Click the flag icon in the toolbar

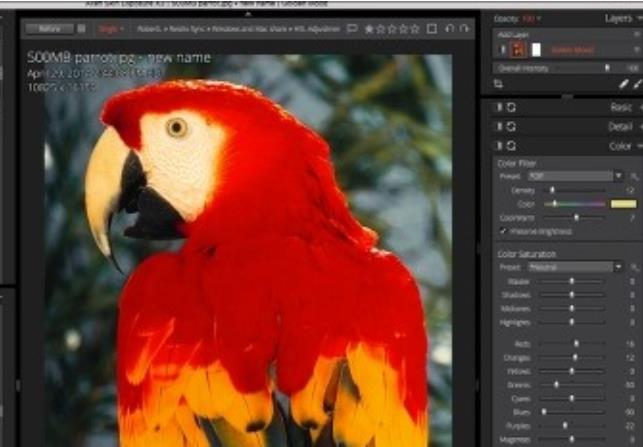(x=352, y=29)
